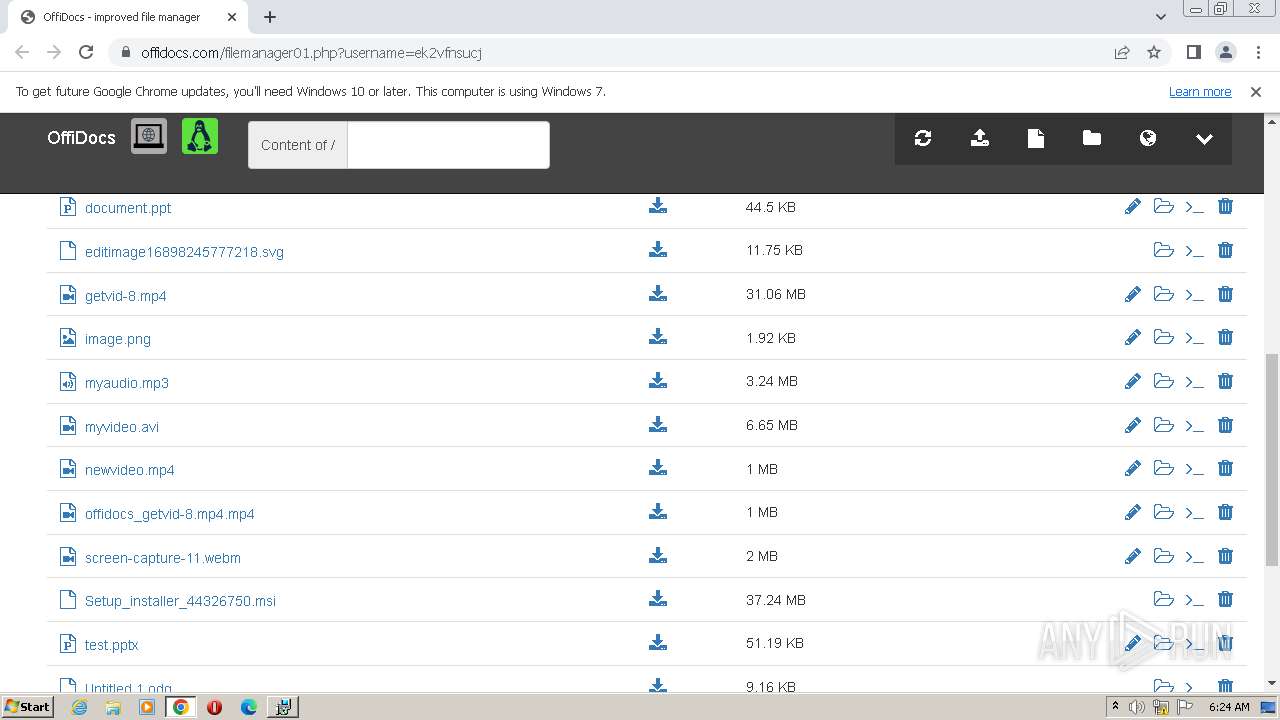The height and width of the screenshot is (720, 1280).
Task: Open the Windows Start menu
Action: (28, 706)
